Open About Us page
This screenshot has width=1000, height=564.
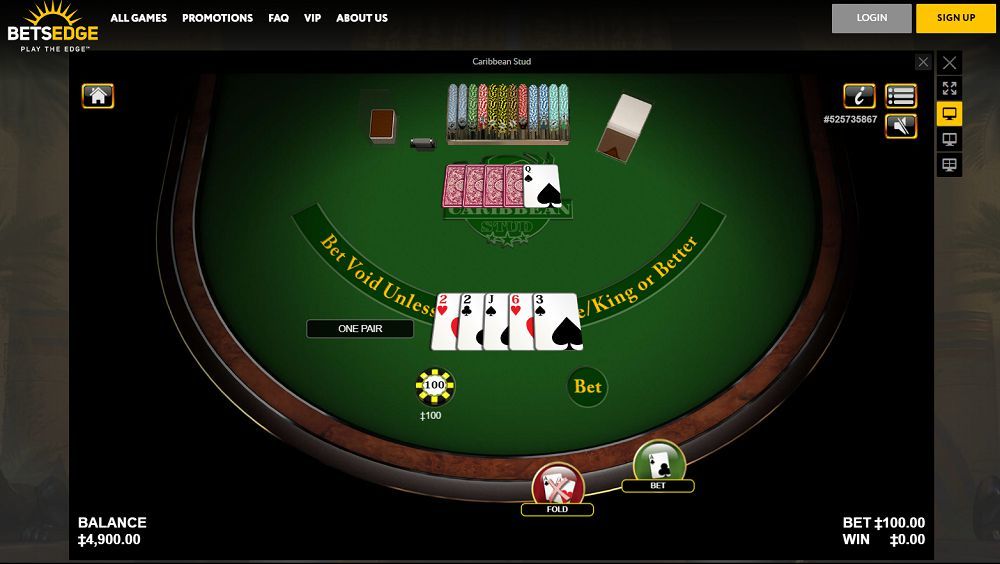click(362, 18)
